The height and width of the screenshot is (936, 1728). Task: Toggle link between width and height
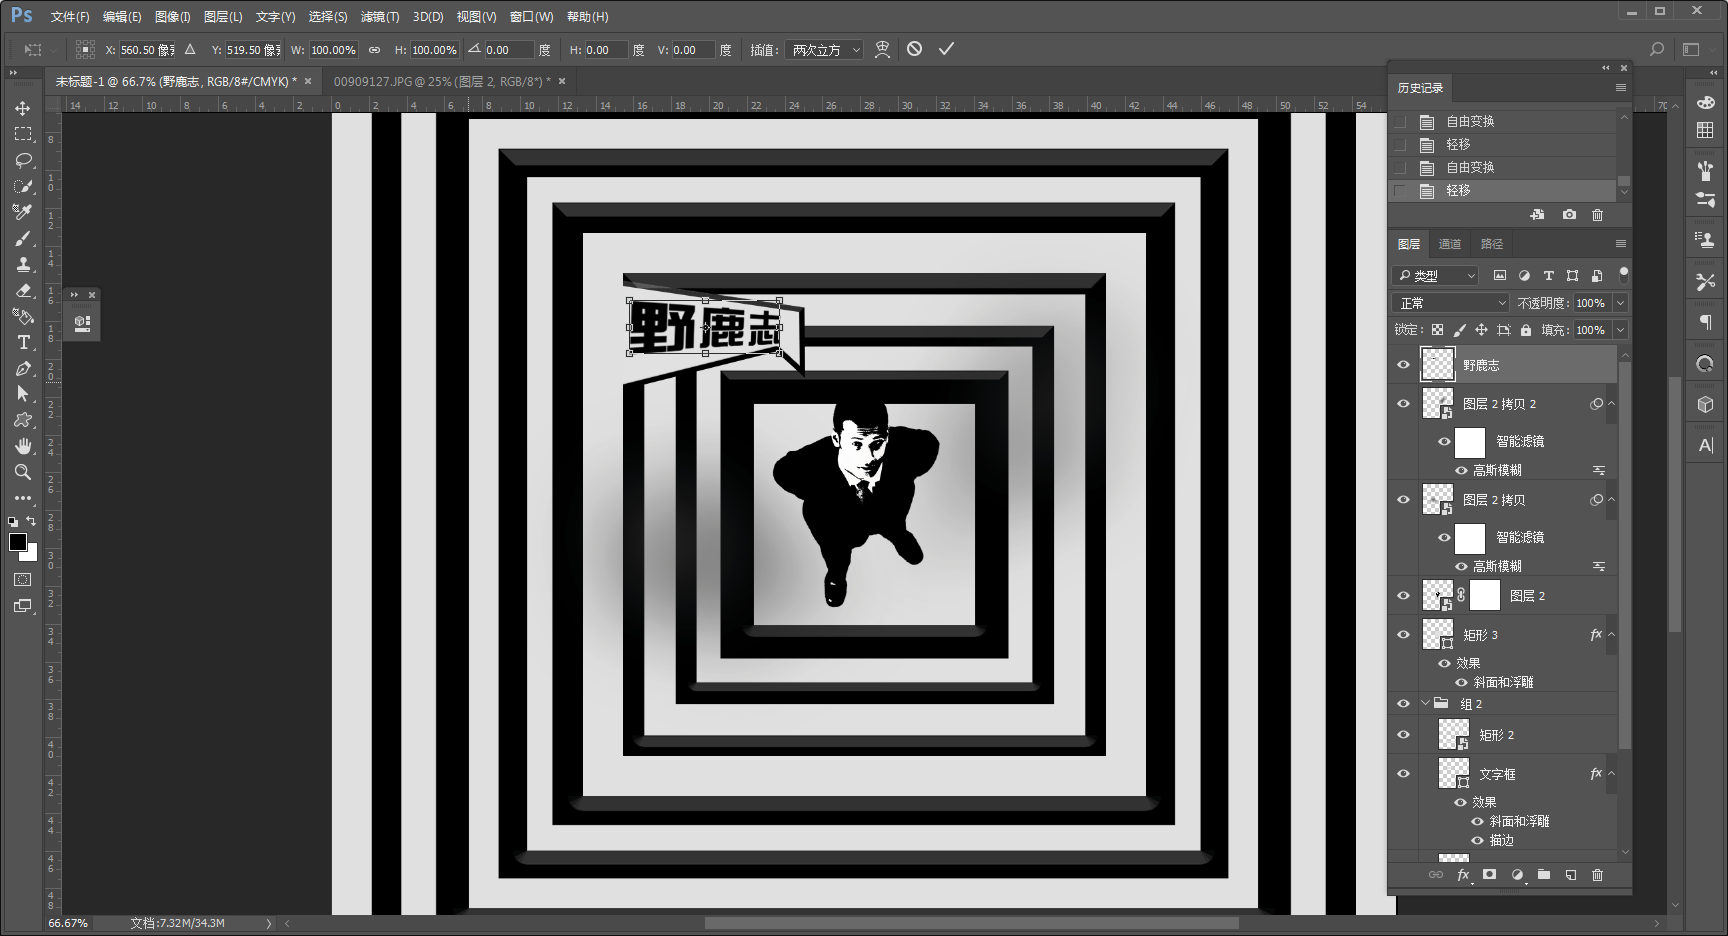(x=375, y=50)
